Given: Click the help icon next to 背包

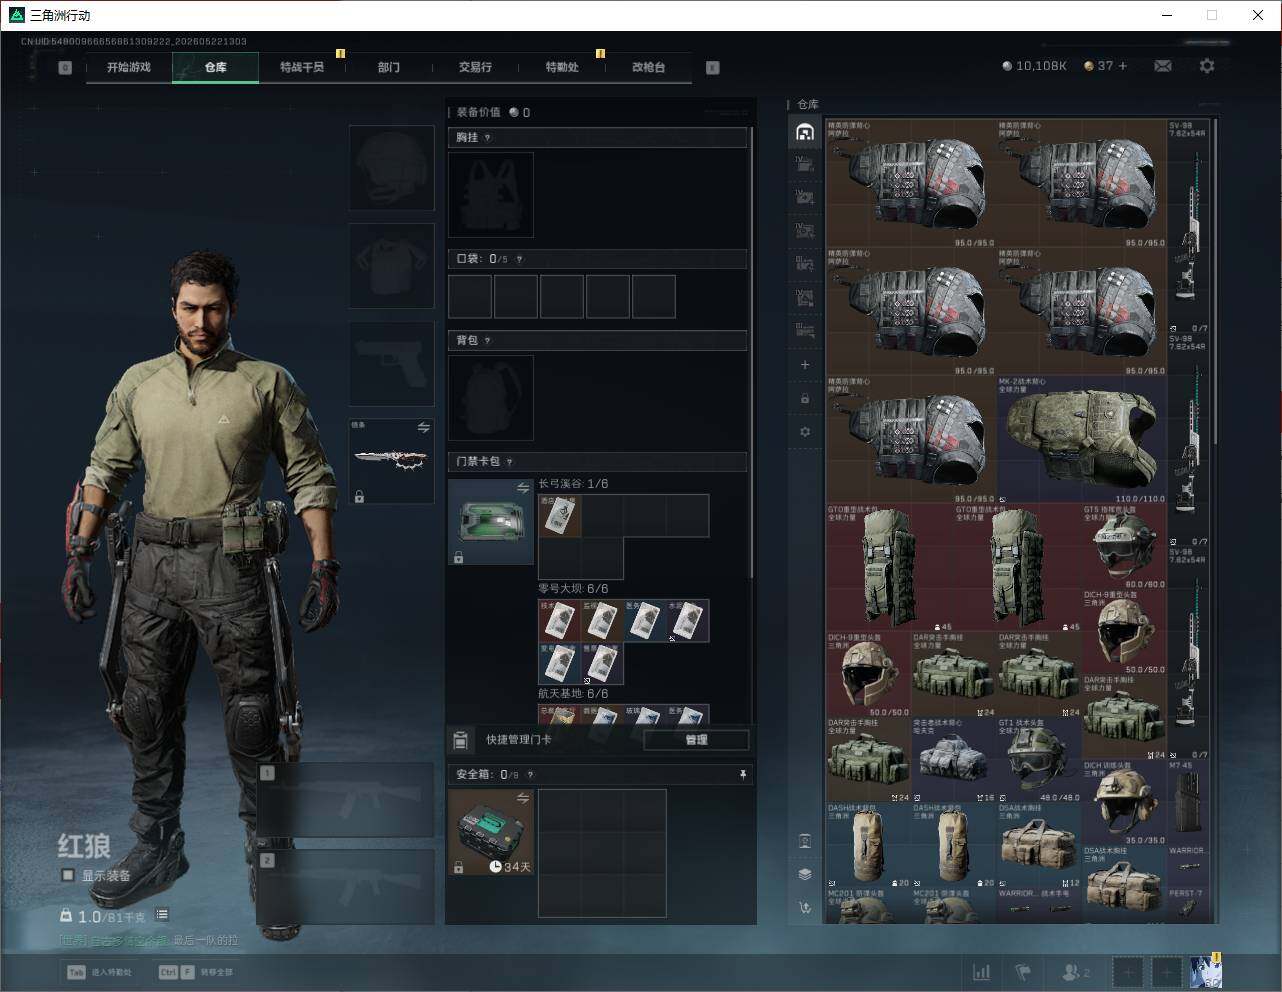Looking at the screenshot, I should (x=488, y=341).
